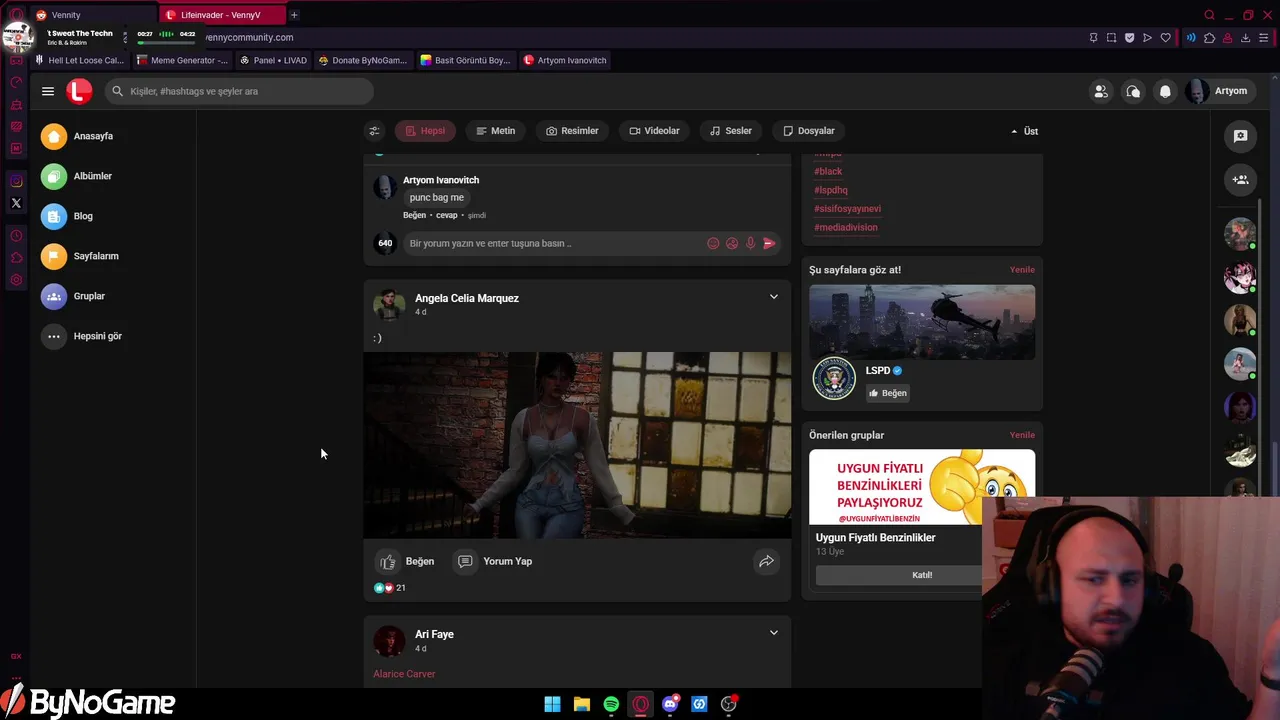This screenshot has width=1280, height=720.
Task: Open the #lspdhq hashtag
Action: pyautogui.click(x=831, y=190)
